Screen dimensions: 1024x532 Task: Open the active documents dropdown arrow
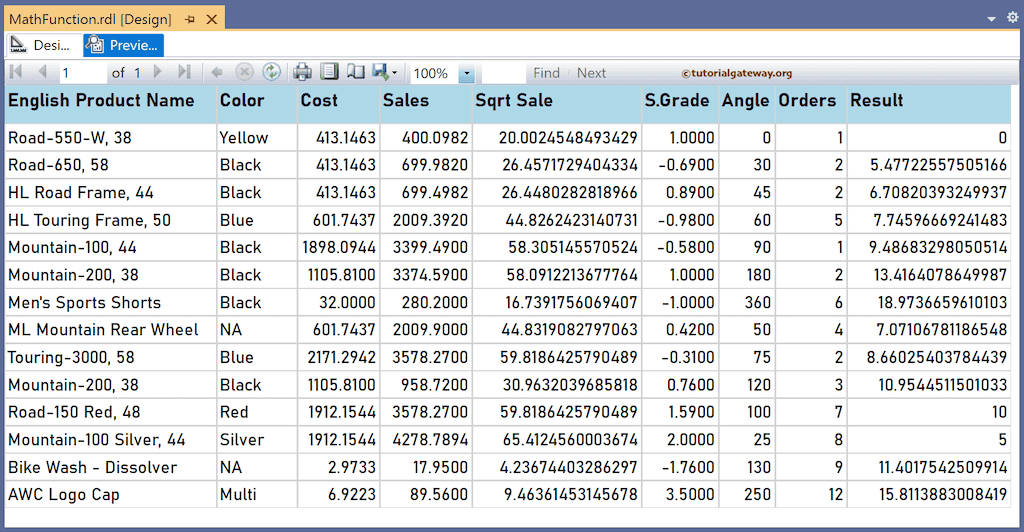click(991, 19)
